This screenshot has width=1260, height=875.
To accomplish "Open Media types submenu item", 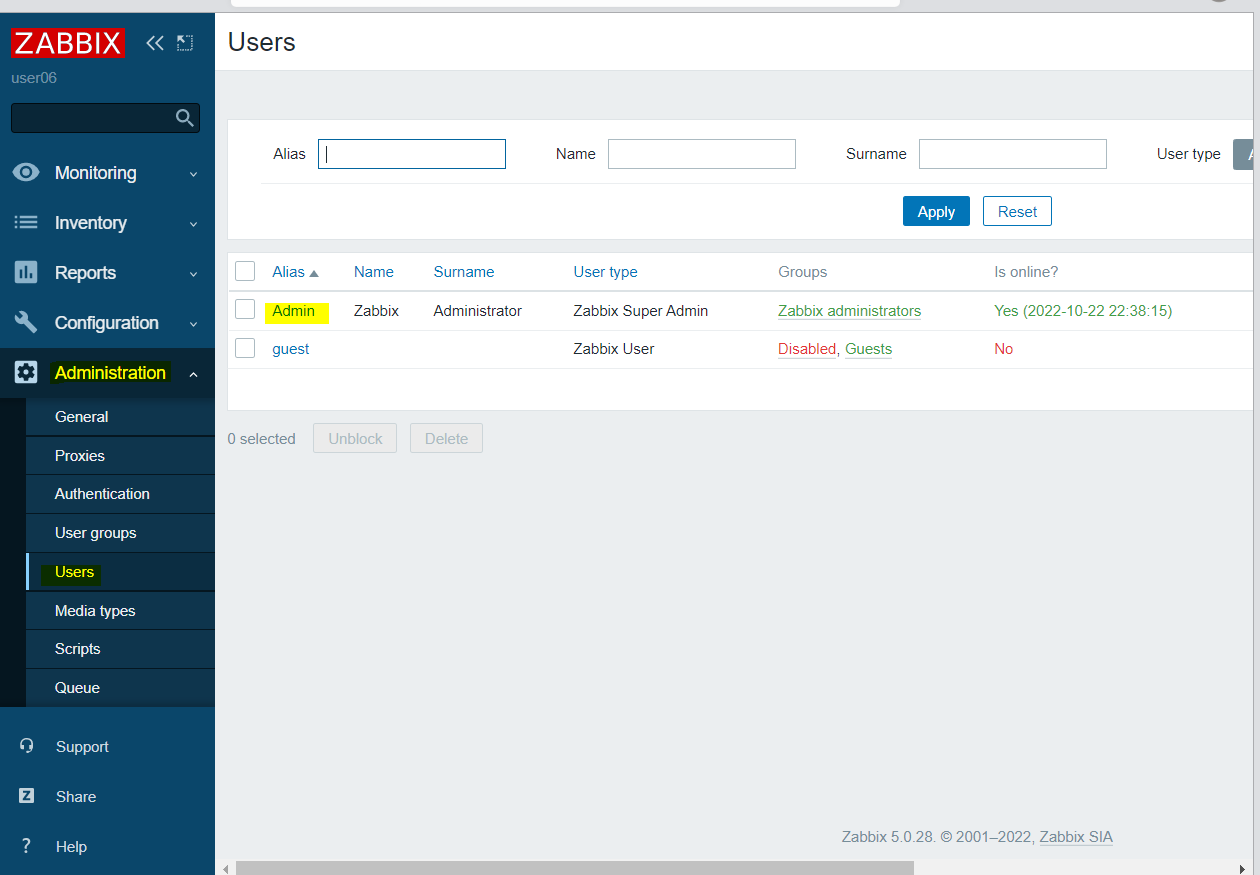I will [x=95, y=611].
